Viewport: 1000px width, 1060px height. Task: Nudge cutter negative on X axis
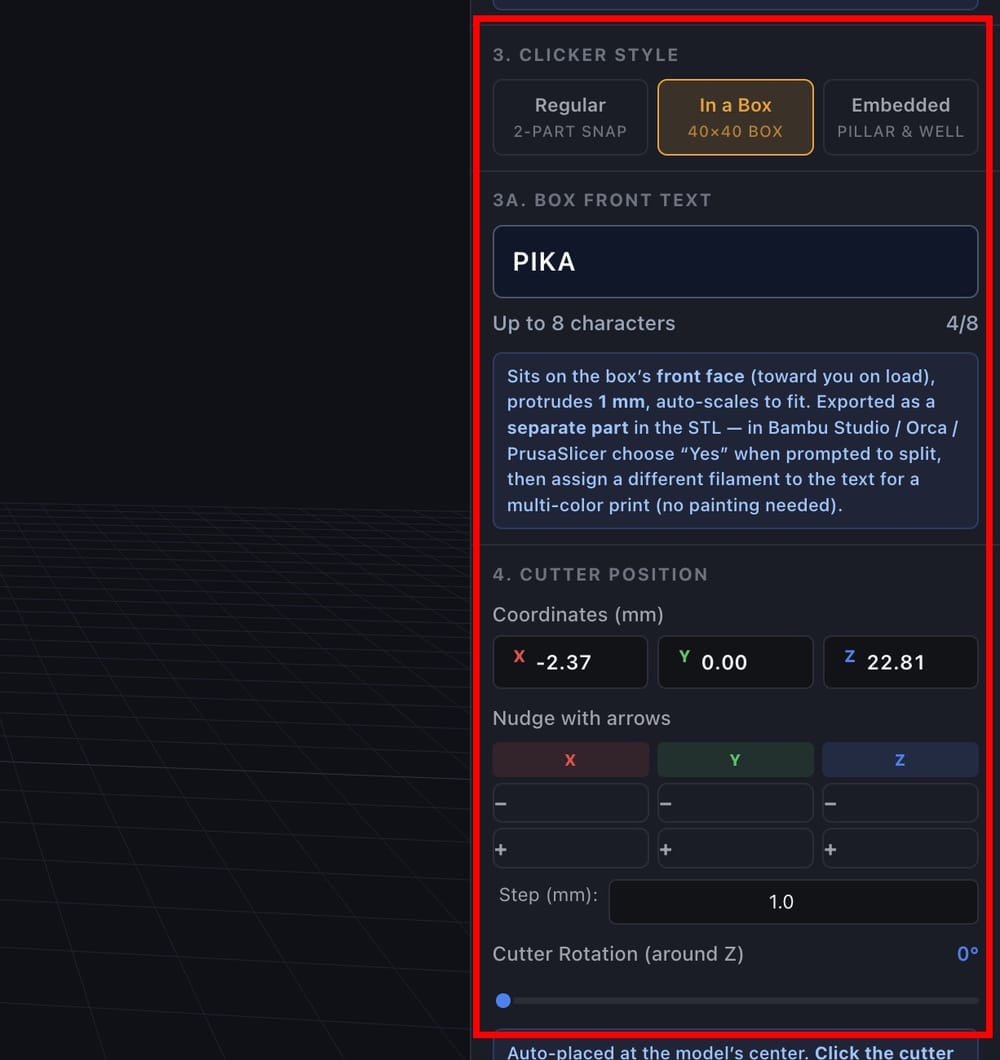pos(570,803)
